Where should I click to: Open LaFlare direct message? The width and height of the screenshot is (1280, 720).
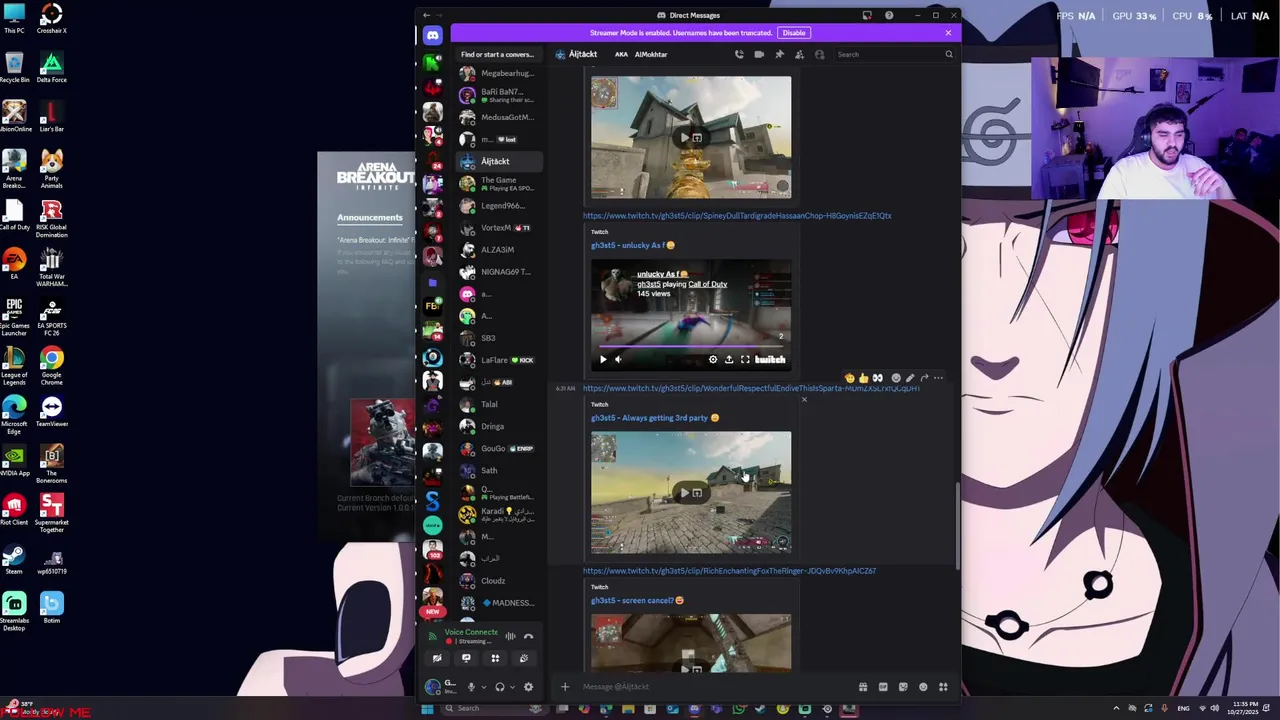point(499,360)
